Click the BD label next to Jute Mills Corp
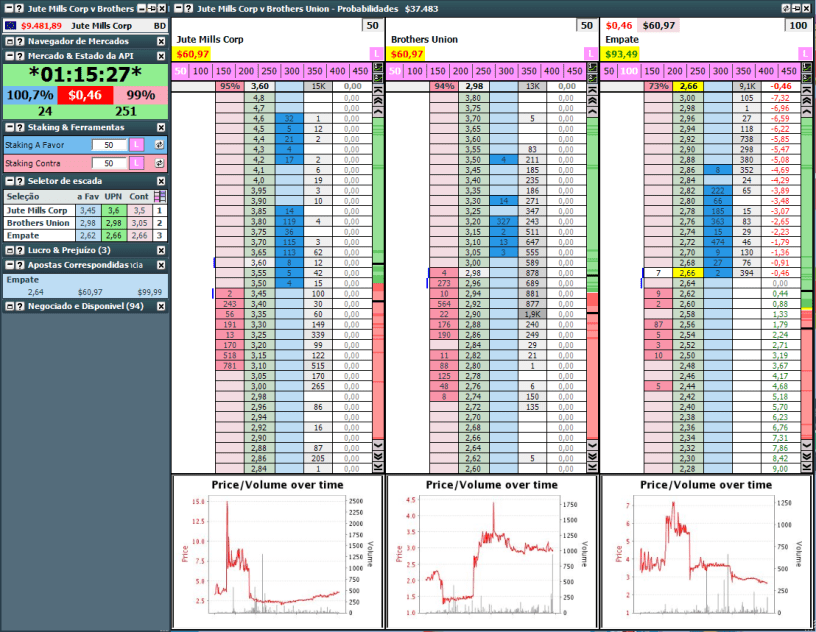The width and height of the screenshot is (816, 632). (159, 26)
